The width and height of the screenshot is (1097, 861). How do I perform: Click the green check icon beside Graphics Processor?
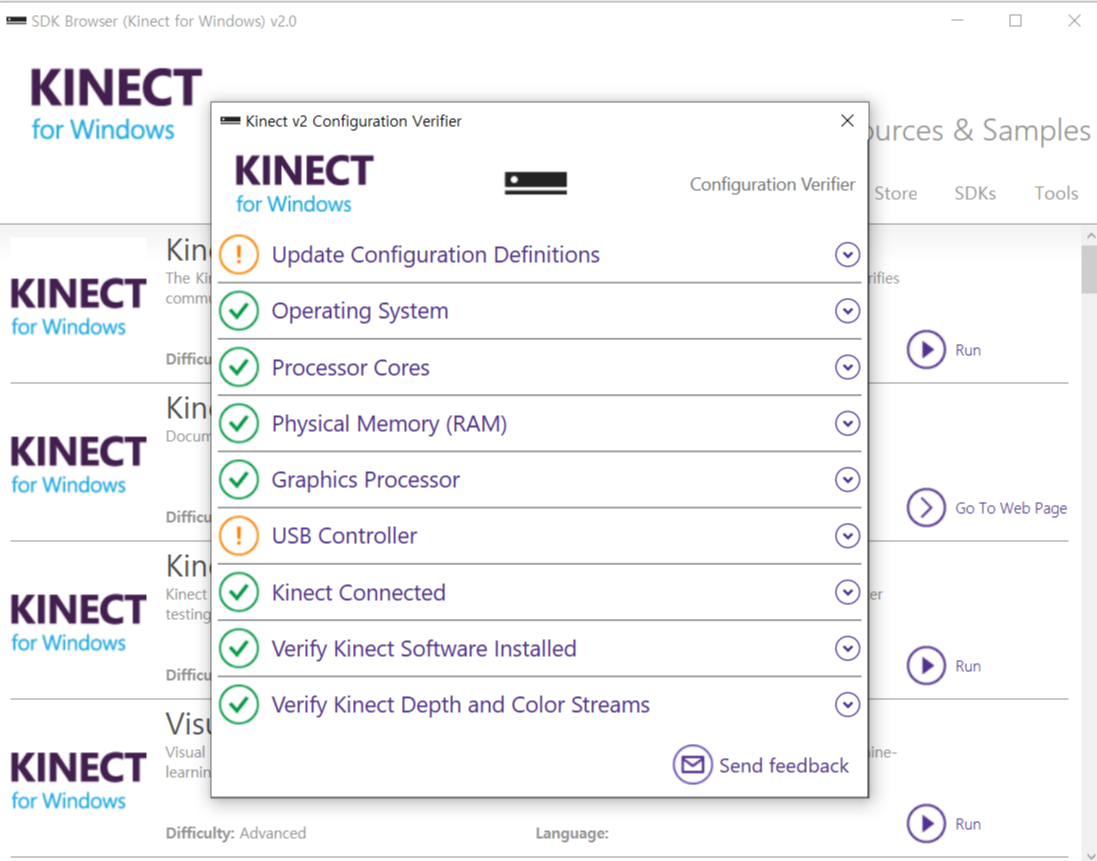[239, 480]
